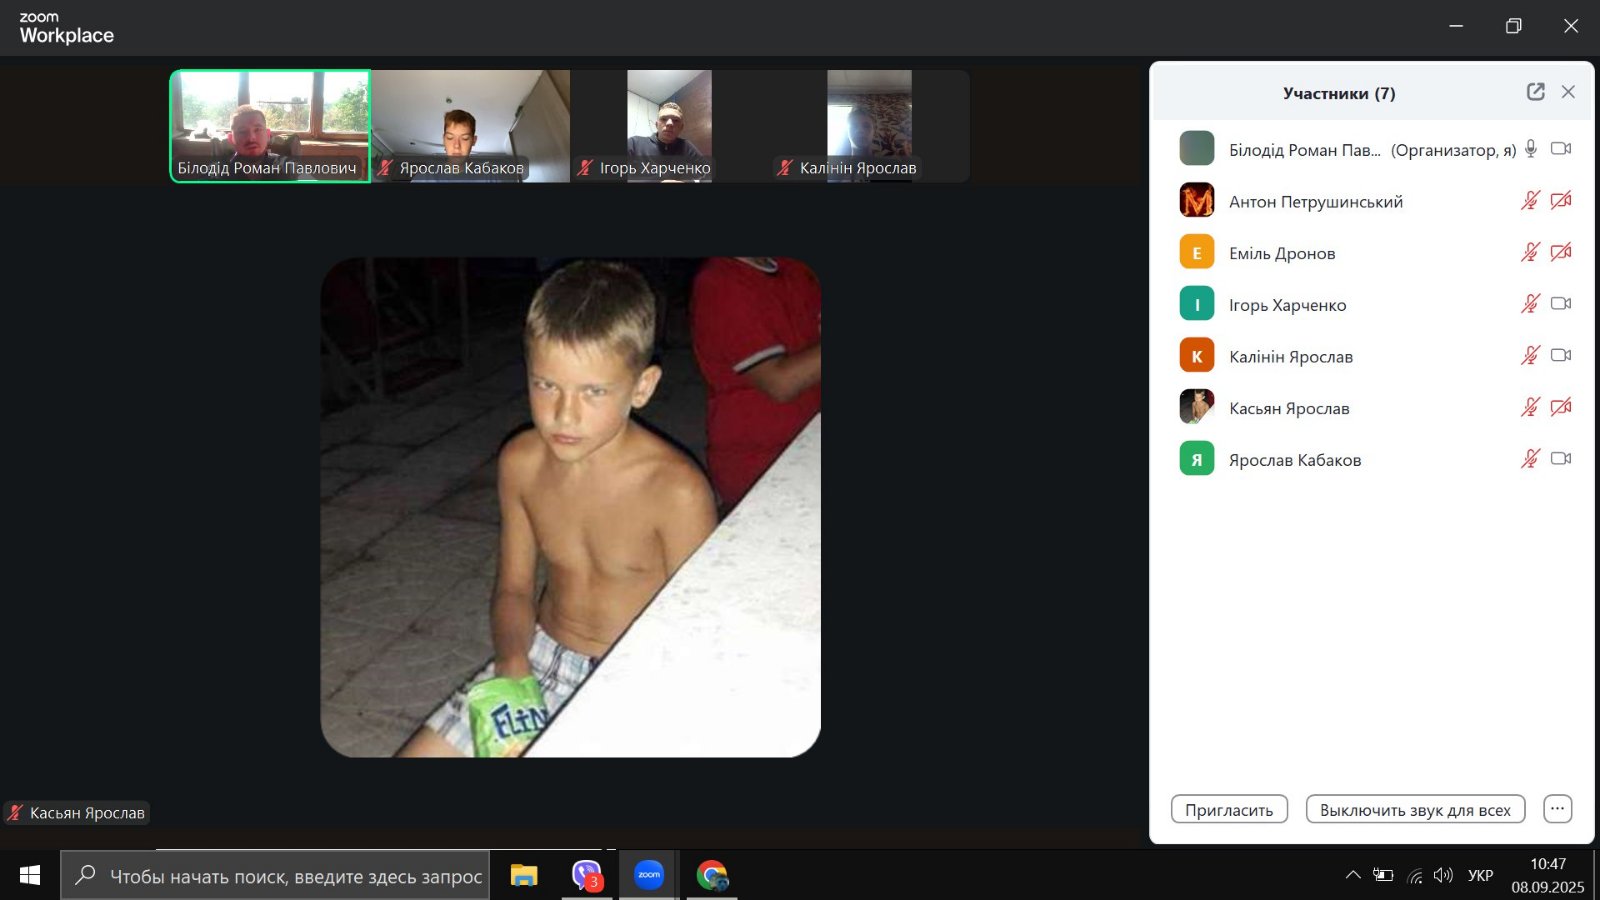The height and width of the screenshot is (900, 1600).
Task: Unmute Антон Петрушинський's microphone
Action: [x=1530, y=201]
